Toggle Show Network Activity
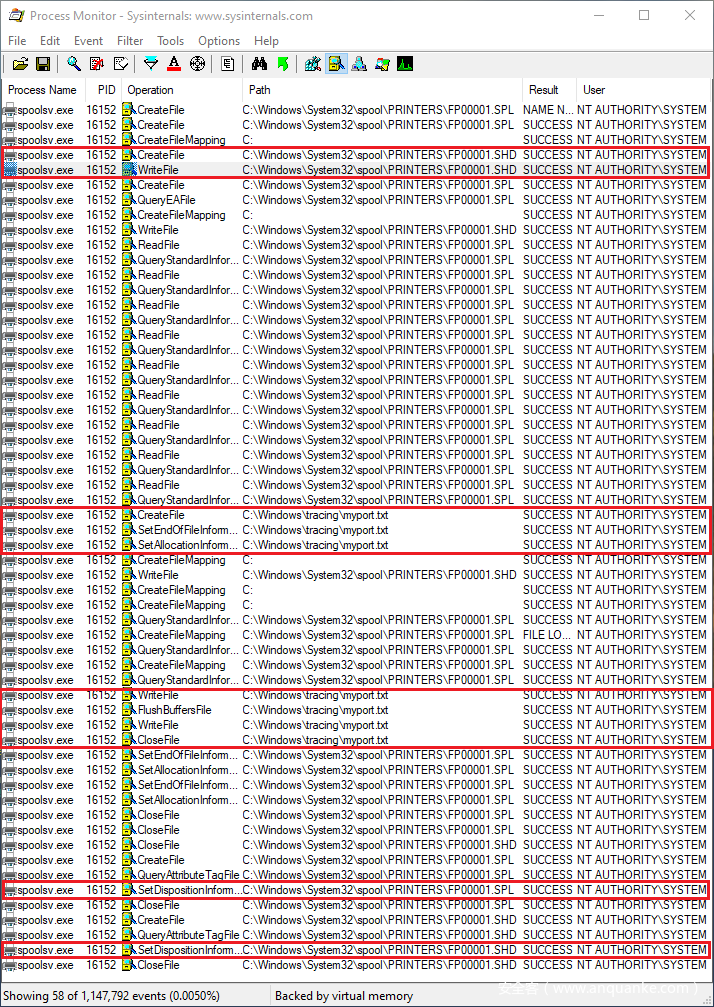The image size is (714, 1007). [359, 64]
